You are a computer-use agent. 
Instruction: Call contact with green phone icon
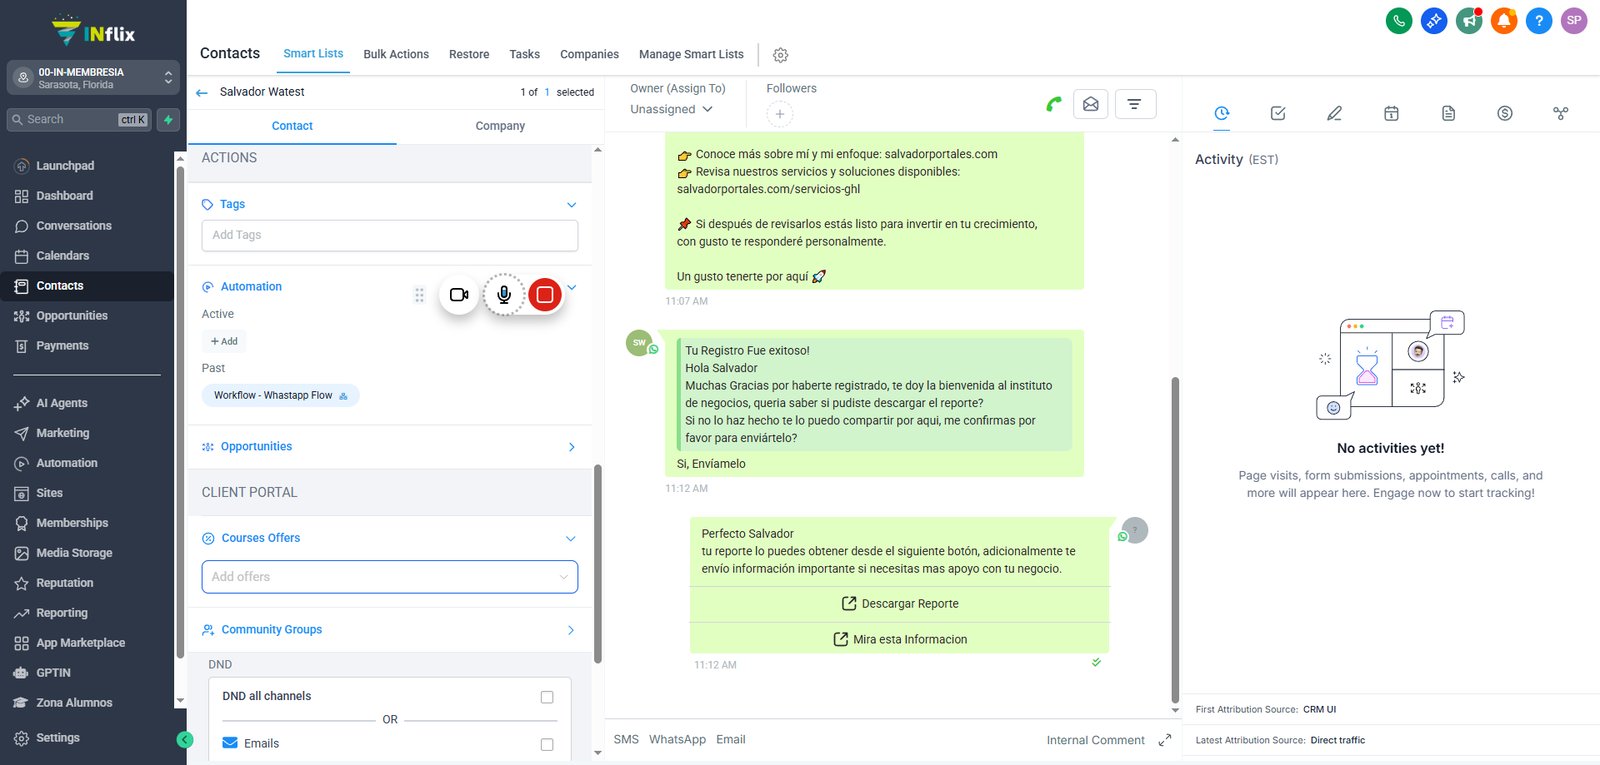pyautogui.click(x=1054, y=104)
